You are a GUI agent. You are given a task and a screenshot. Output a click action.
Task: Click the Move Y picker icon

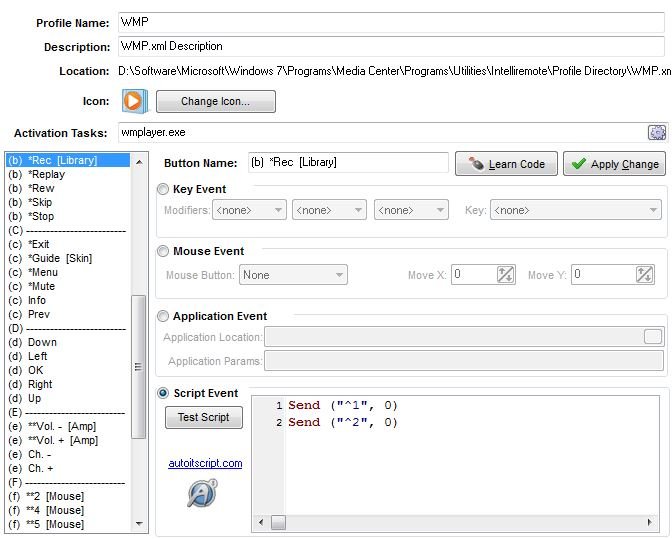click(x=644, y=274)
